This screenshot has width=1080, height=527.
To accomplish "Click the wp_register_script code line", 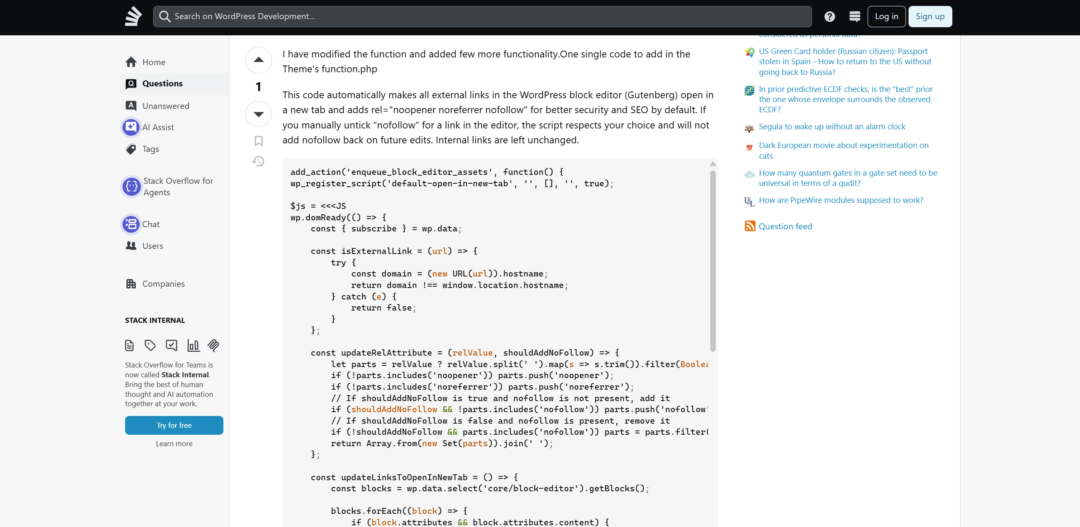I will [452, 184].
